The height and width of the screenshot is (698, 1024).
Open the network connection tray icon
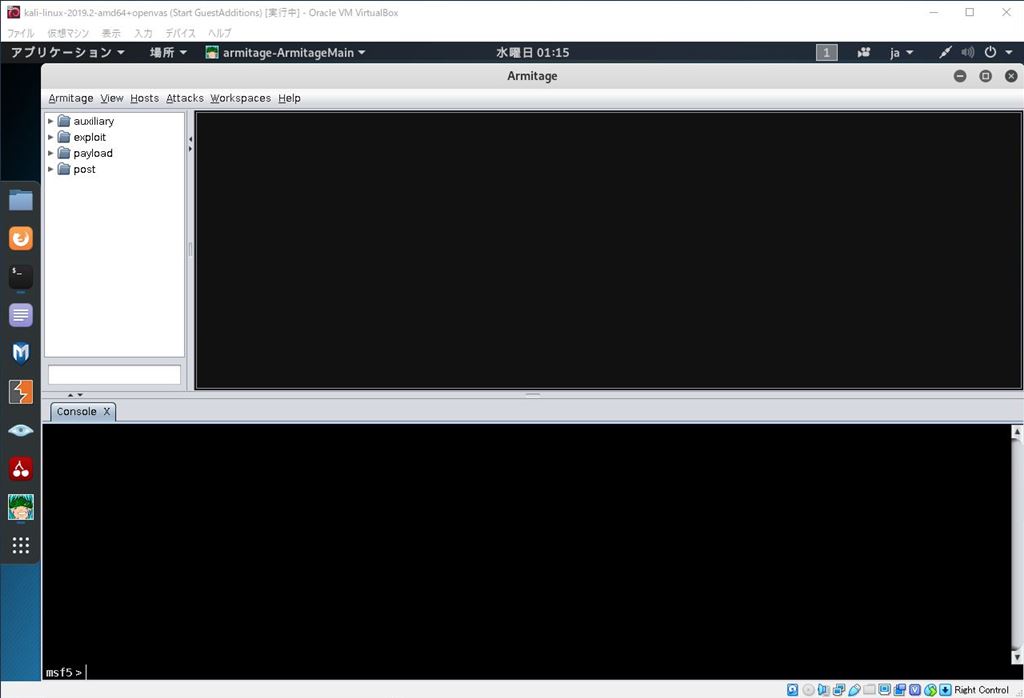coord(945,52)
